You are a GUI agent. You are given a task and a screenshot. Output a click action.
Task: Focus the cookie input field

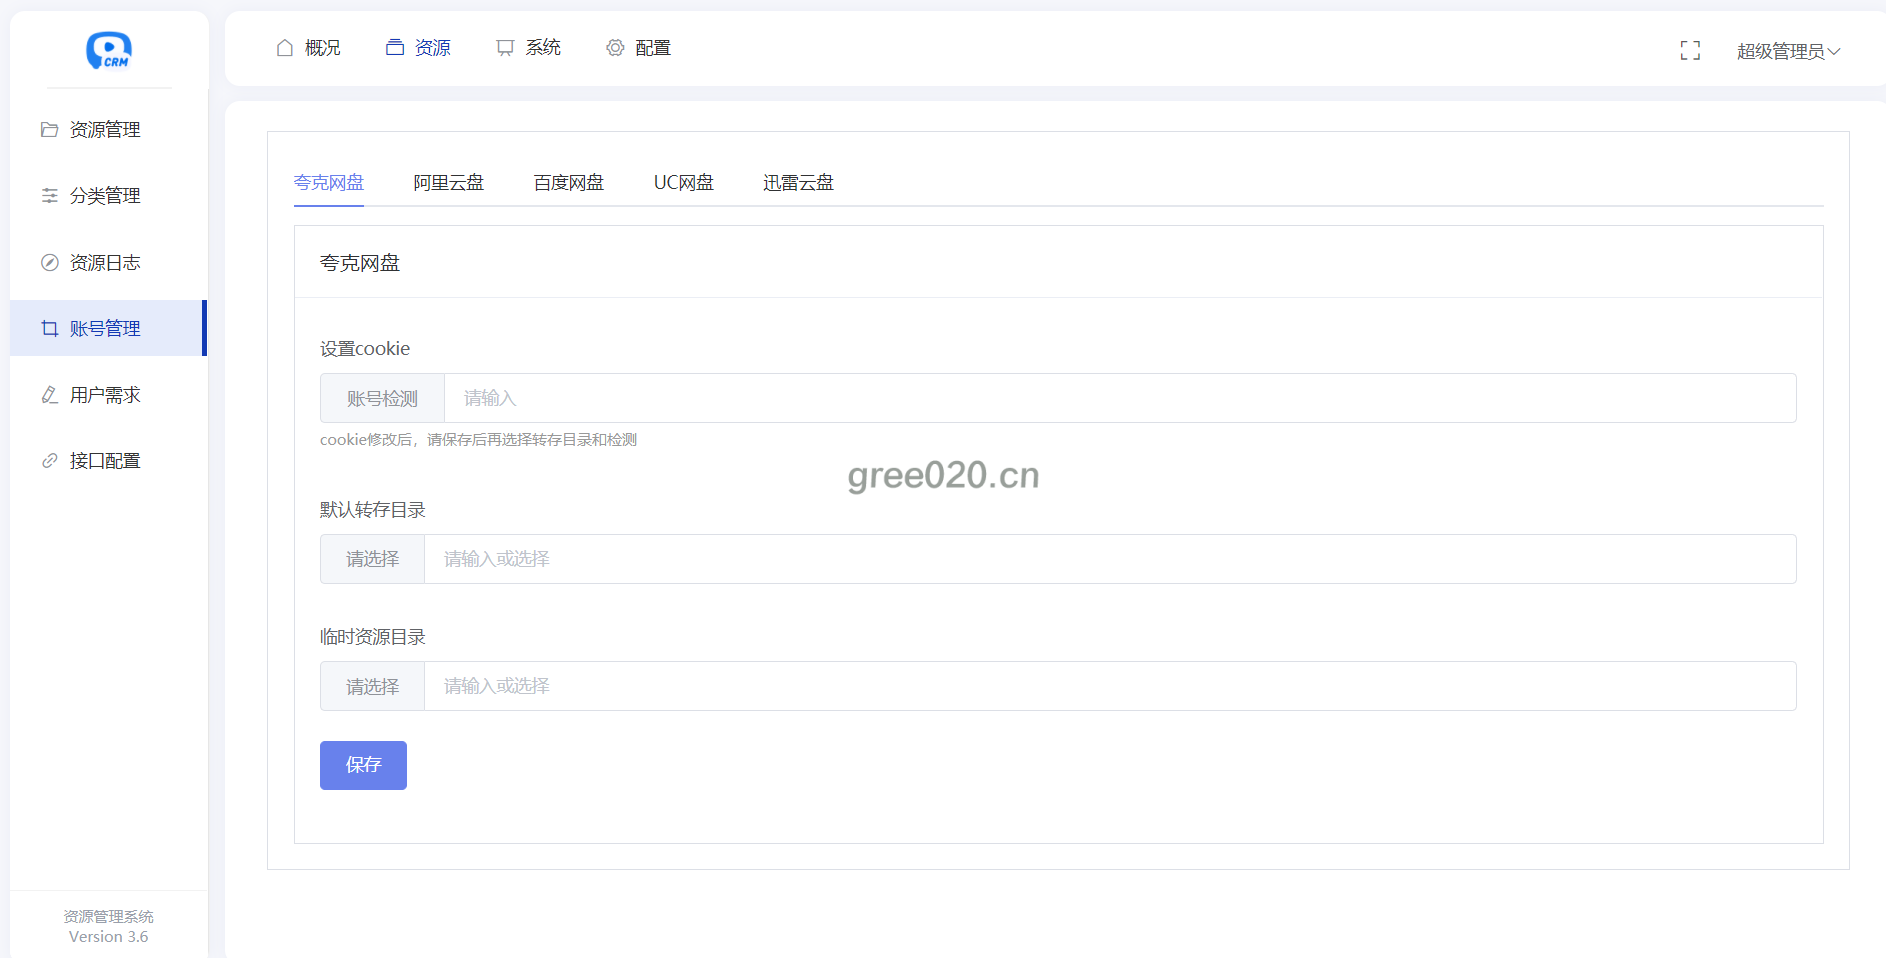[x=1119, y=398]
